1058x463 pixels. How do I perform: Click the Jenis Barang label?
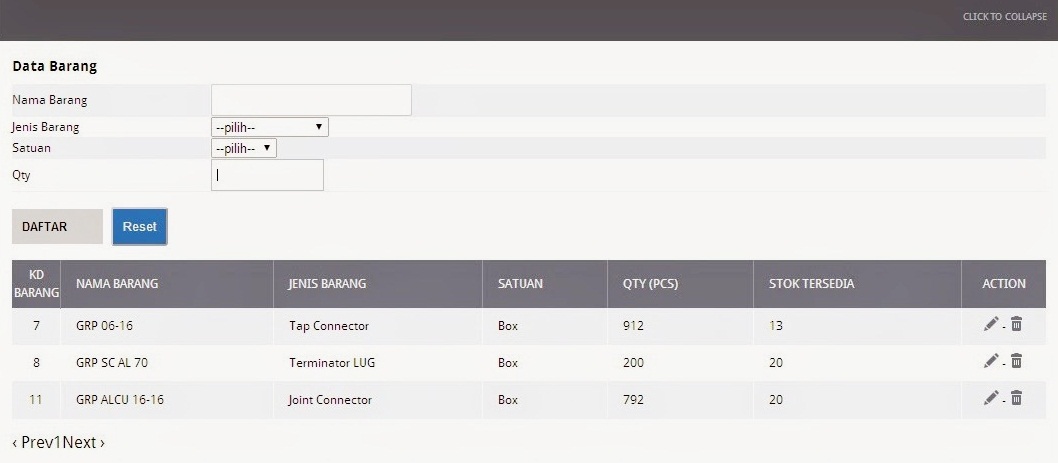coord(46,127)
